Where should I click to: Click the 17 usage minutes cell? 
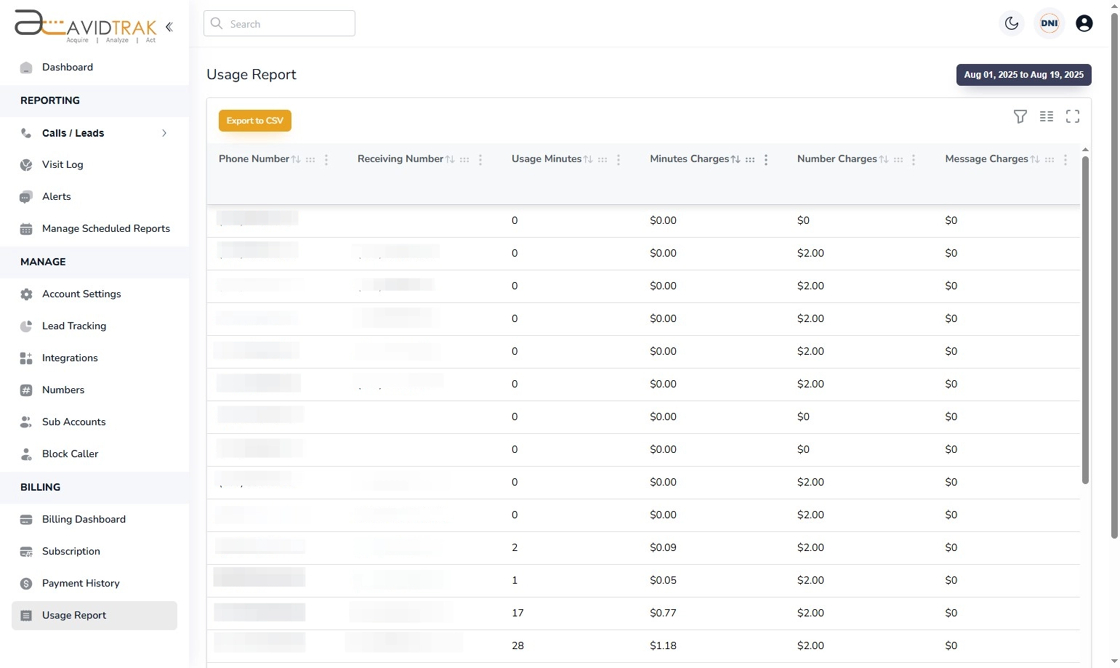coord(518,613)
